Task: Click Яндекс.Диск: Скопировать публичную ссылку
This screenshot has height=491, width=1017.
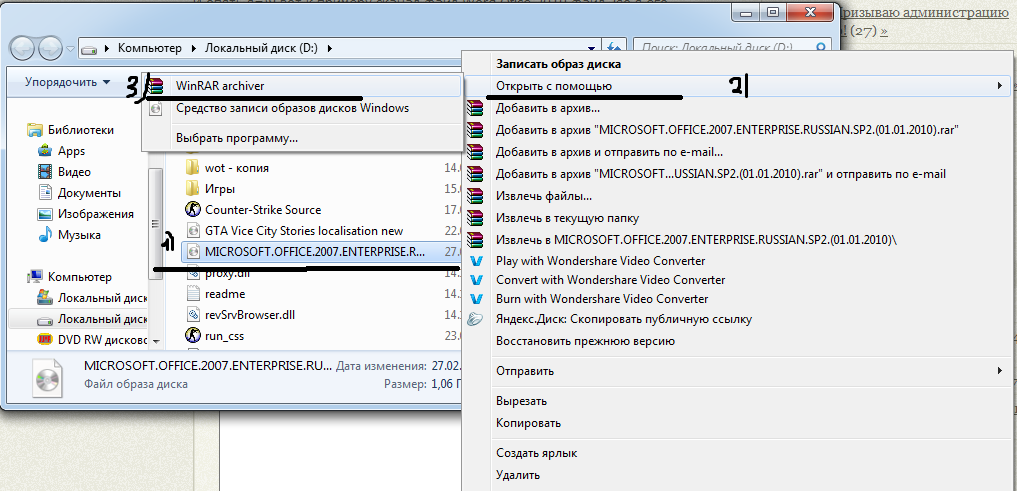Action: [623, 319]
